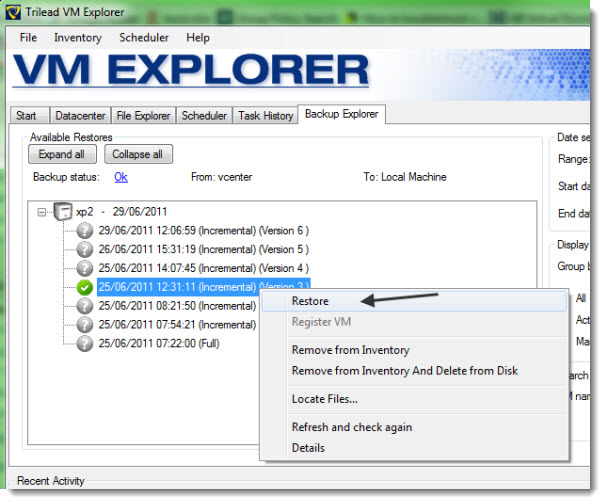Open Details from the context menu
The image size is (605, 504).
tap(414, 448)
